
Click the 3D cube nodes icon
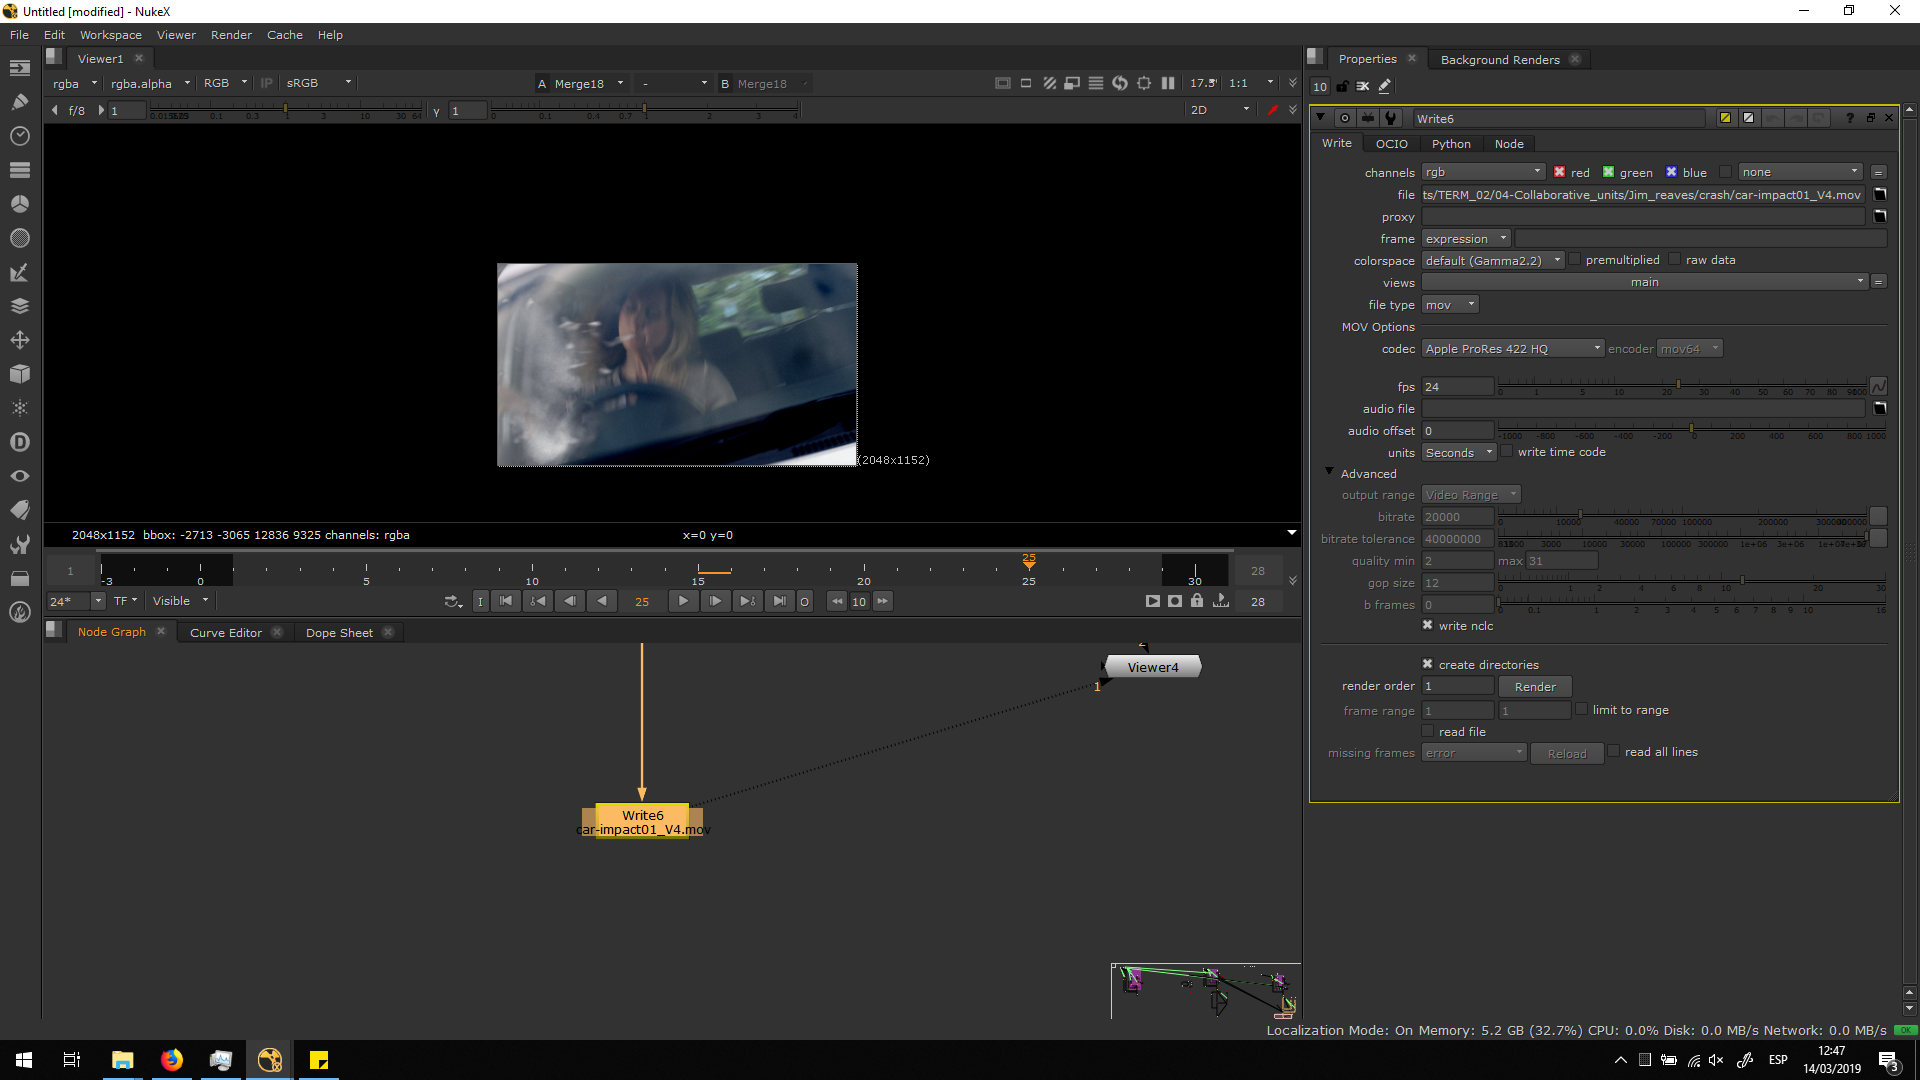[19, 374]
